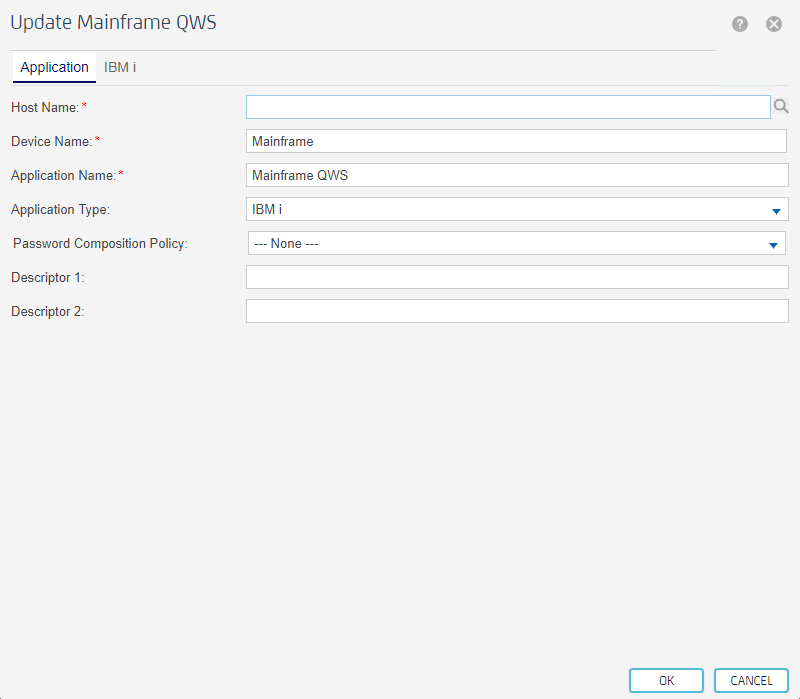Click the Device Name field containing Mainframe
The width and height of the screenshot is (800, 699).
click(516, 141)
